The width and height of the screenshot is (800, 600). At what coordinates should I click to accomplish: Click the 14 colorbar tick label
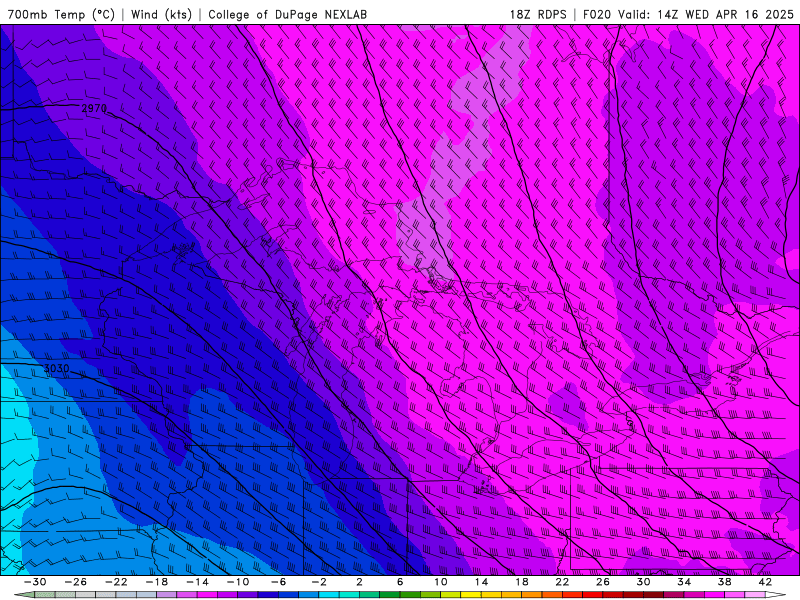tap(481, 582)
